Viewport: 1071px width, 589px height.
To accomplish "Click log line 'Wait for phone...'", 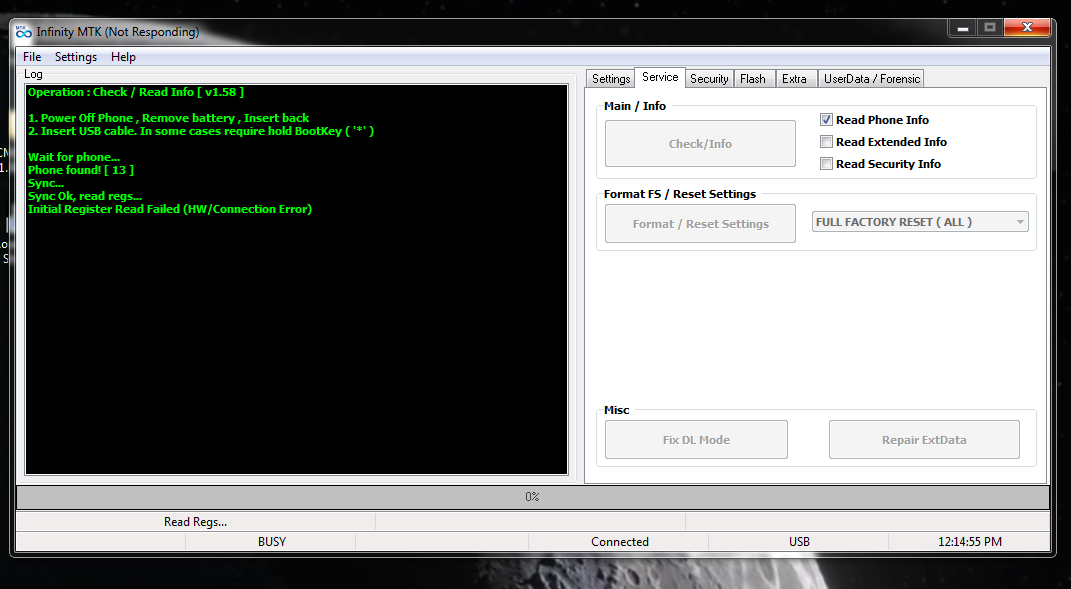I will (x=74, y=157).
